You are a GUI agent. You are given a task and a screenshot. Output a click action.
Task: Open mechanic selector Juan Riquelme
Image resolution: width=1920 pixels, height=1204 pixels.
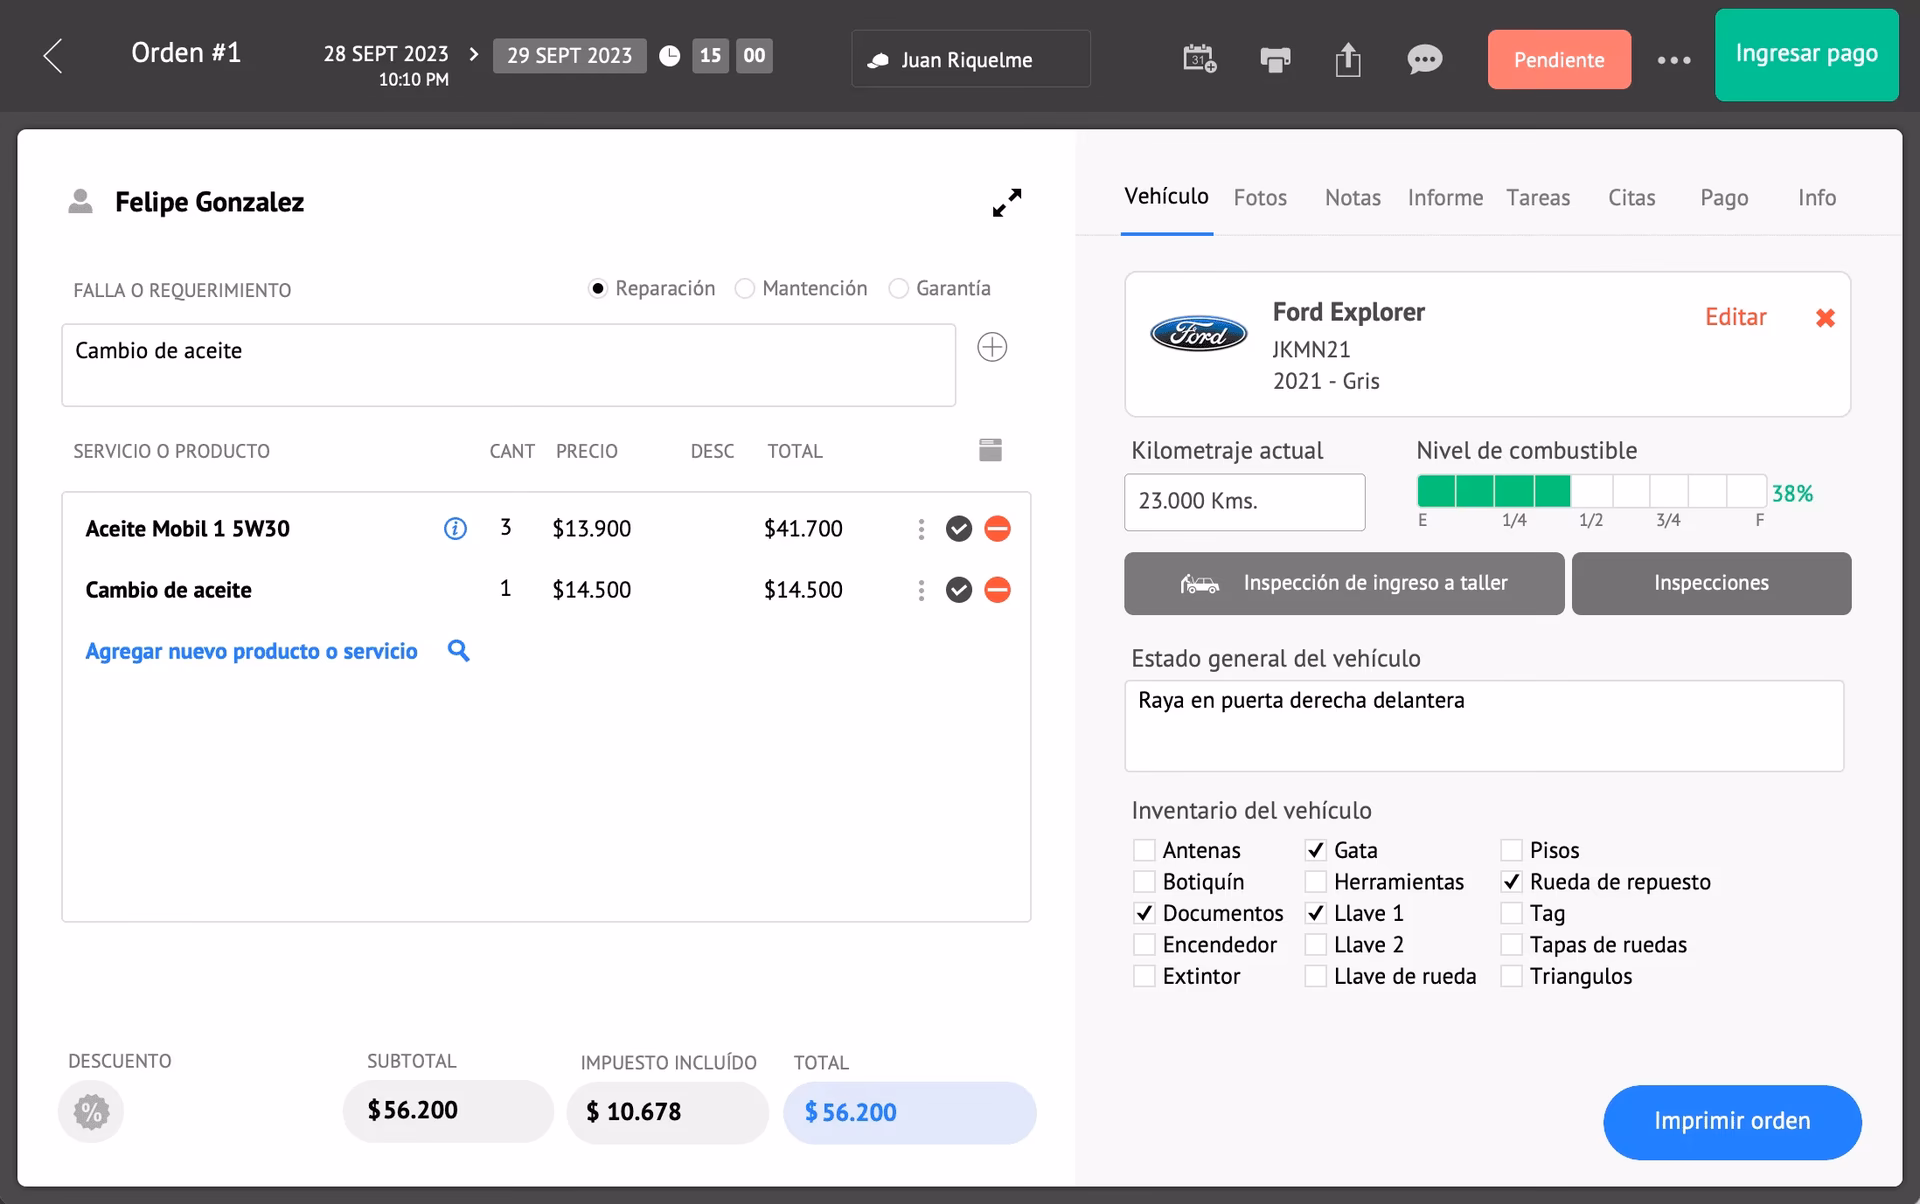point(970,60)
